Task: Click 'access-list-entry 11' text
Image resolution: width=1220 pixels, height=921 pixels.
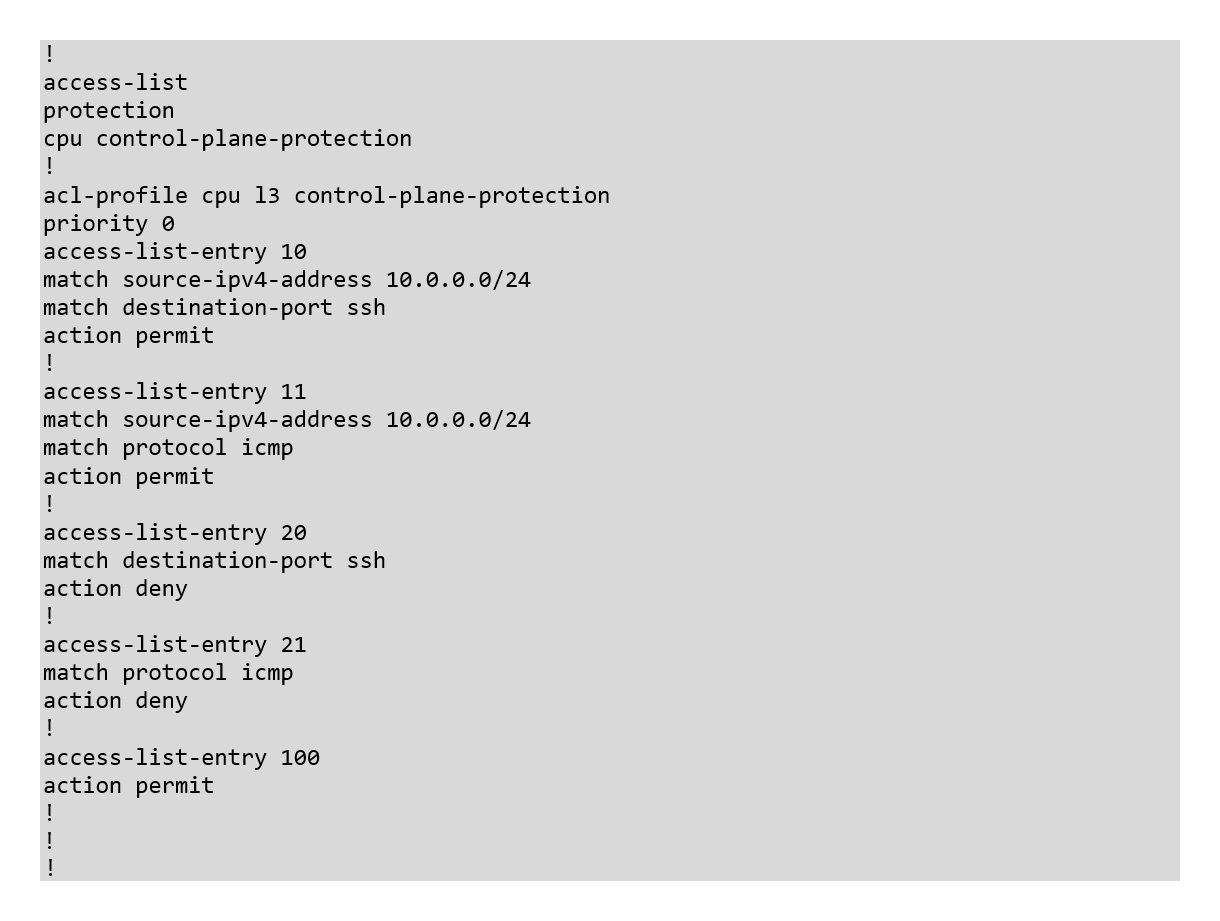Action: (x=175, y=391)
